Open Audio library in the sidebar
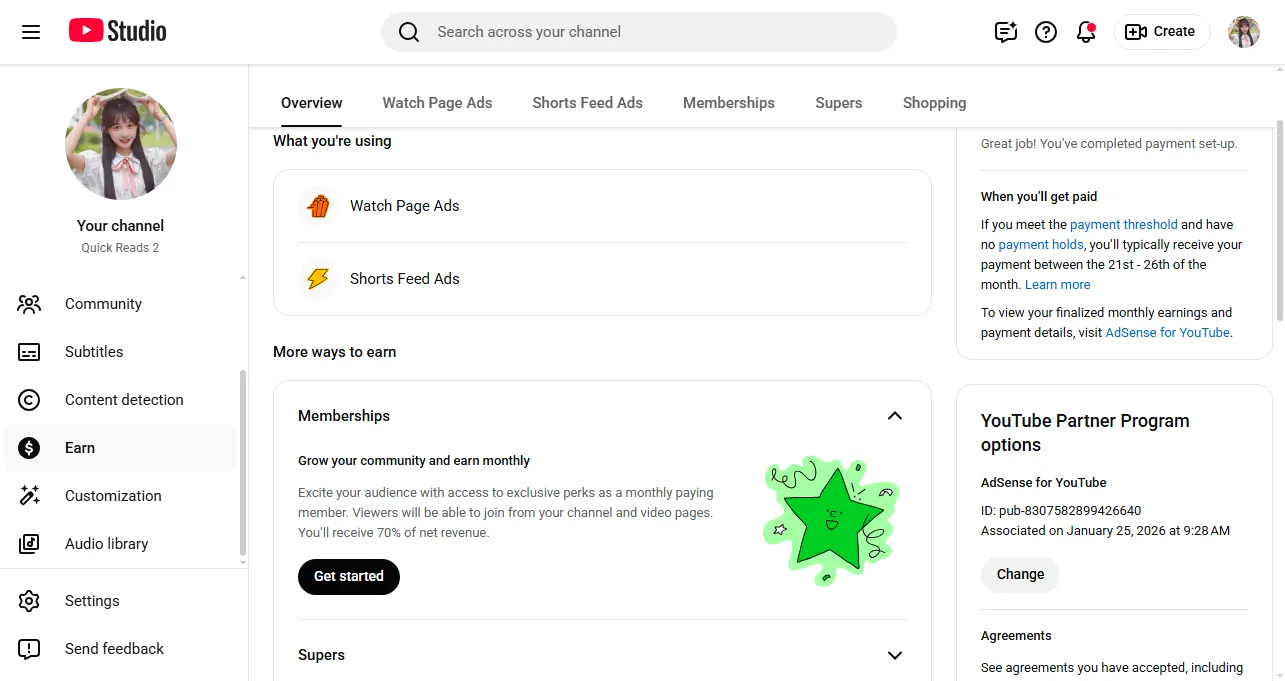The image size is (1285, 681). (121, 544)
